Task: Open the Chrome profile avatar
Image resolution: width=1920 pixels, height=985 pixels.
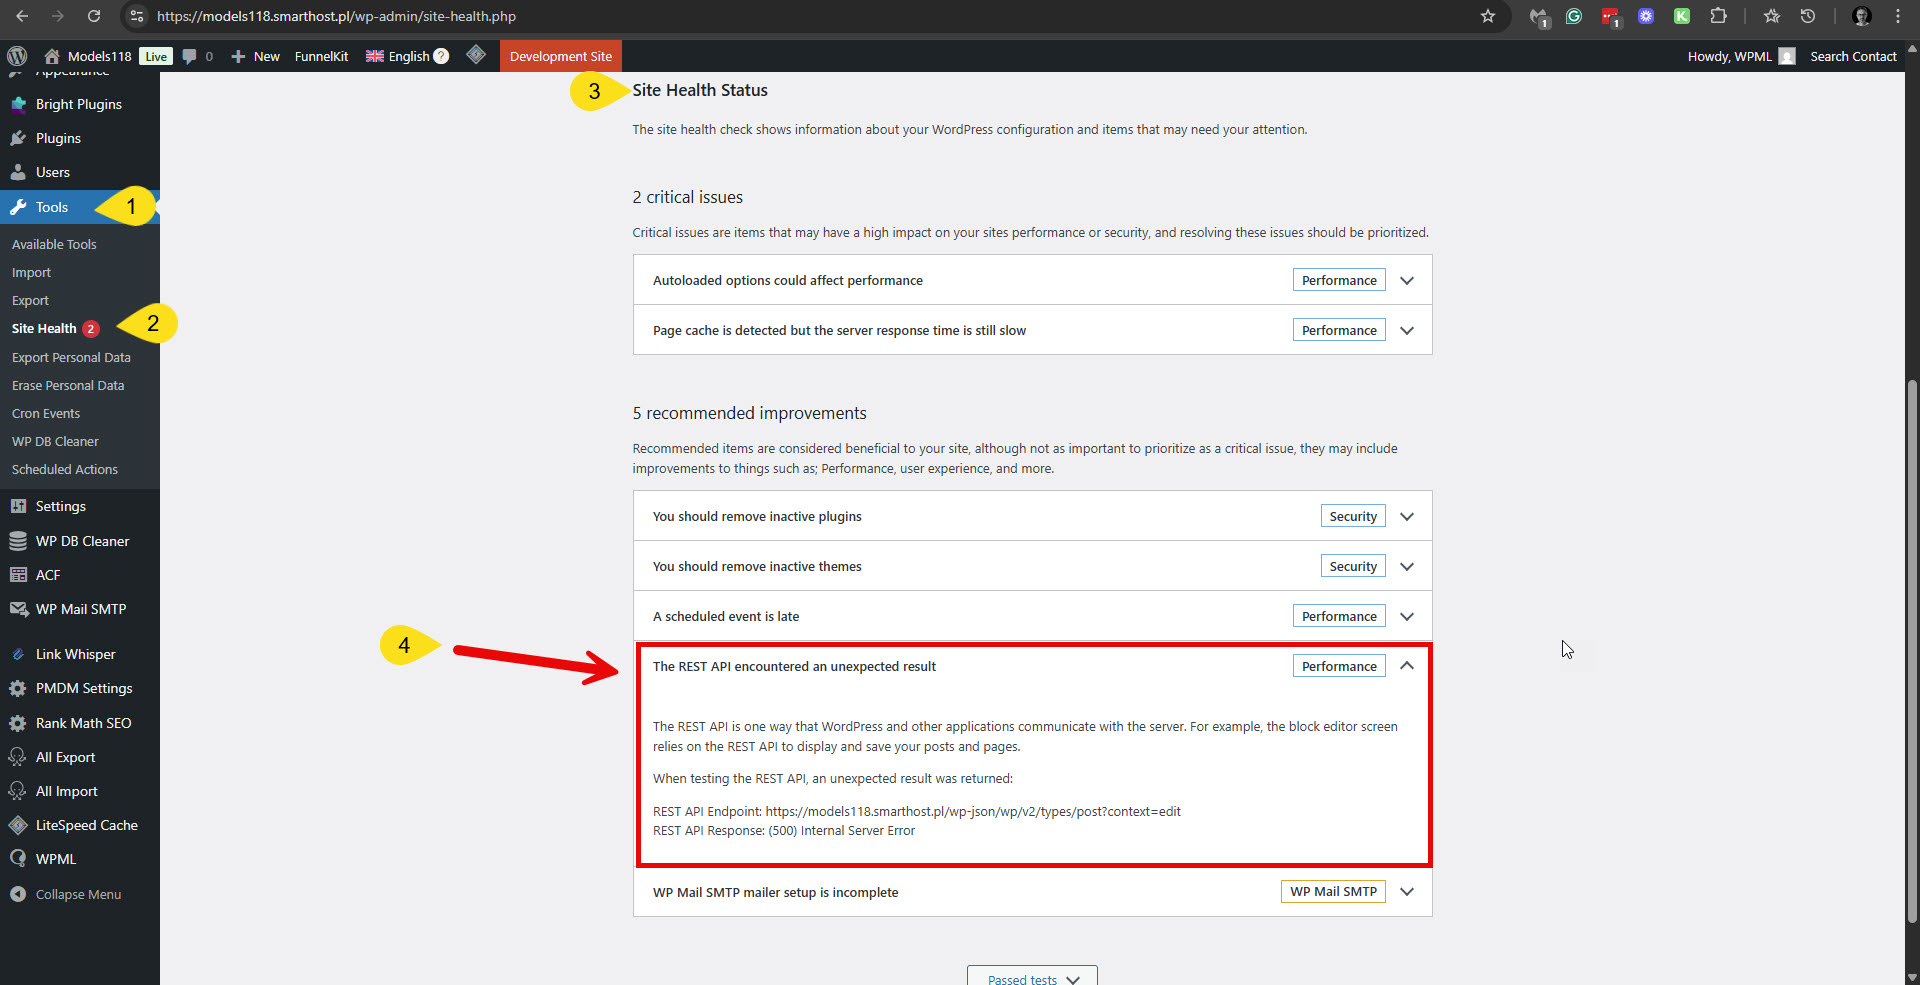Action: 1862,16
